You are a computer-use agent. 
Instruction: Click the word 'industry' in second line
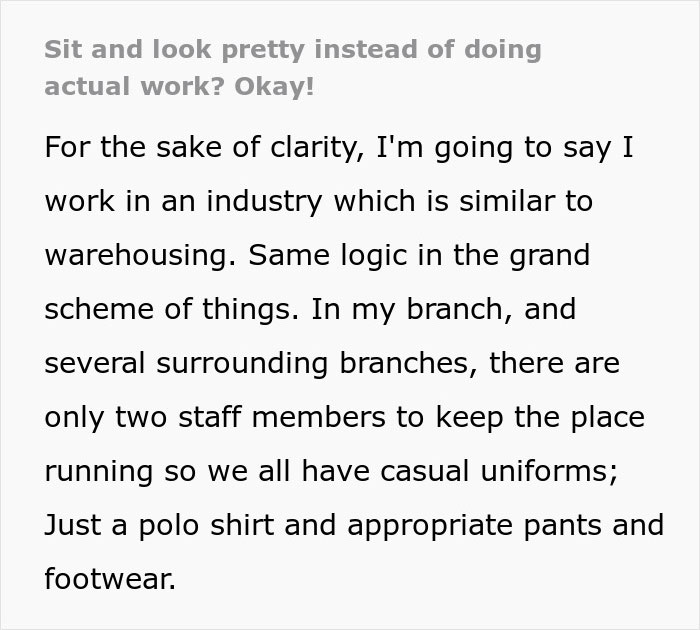pos(264,201)
